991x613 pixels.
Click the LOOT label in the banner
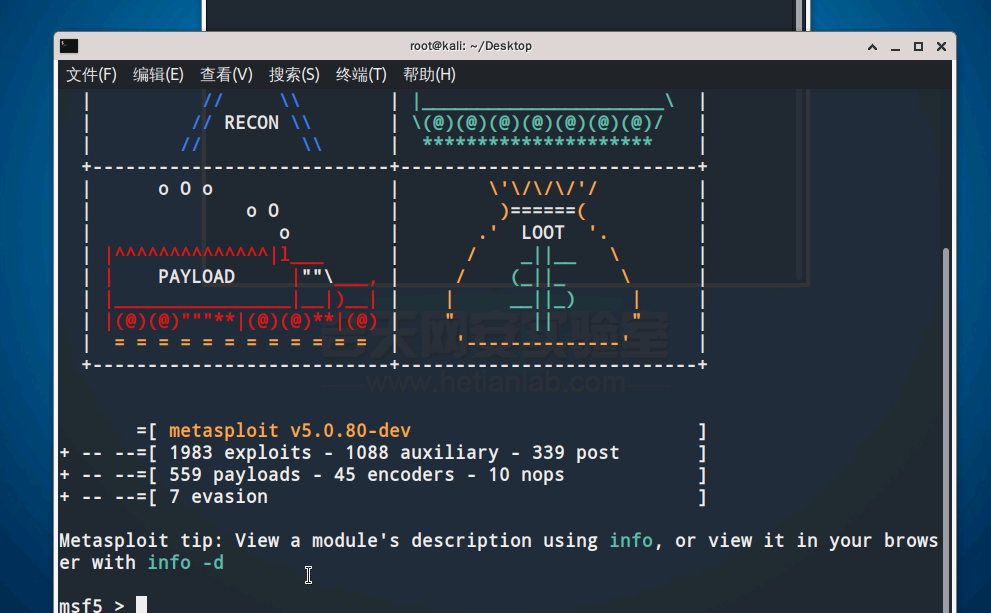click(543, 233)
